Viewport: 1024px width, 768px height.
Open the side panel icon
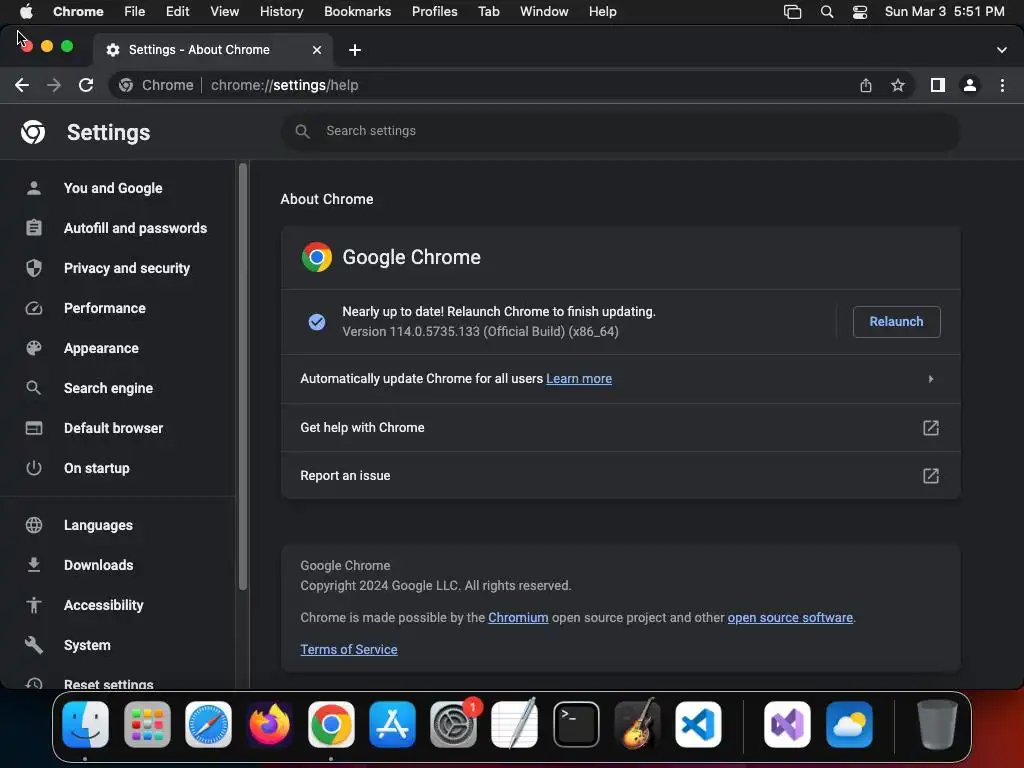pos(938,85)
